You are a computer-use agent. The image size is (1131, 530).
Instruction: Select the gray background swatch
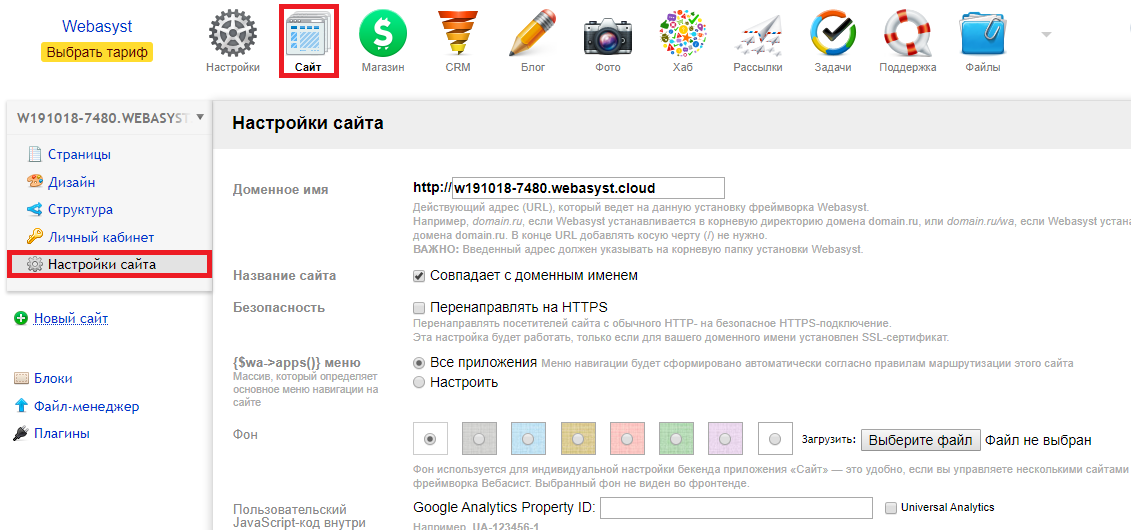(479, 439)
